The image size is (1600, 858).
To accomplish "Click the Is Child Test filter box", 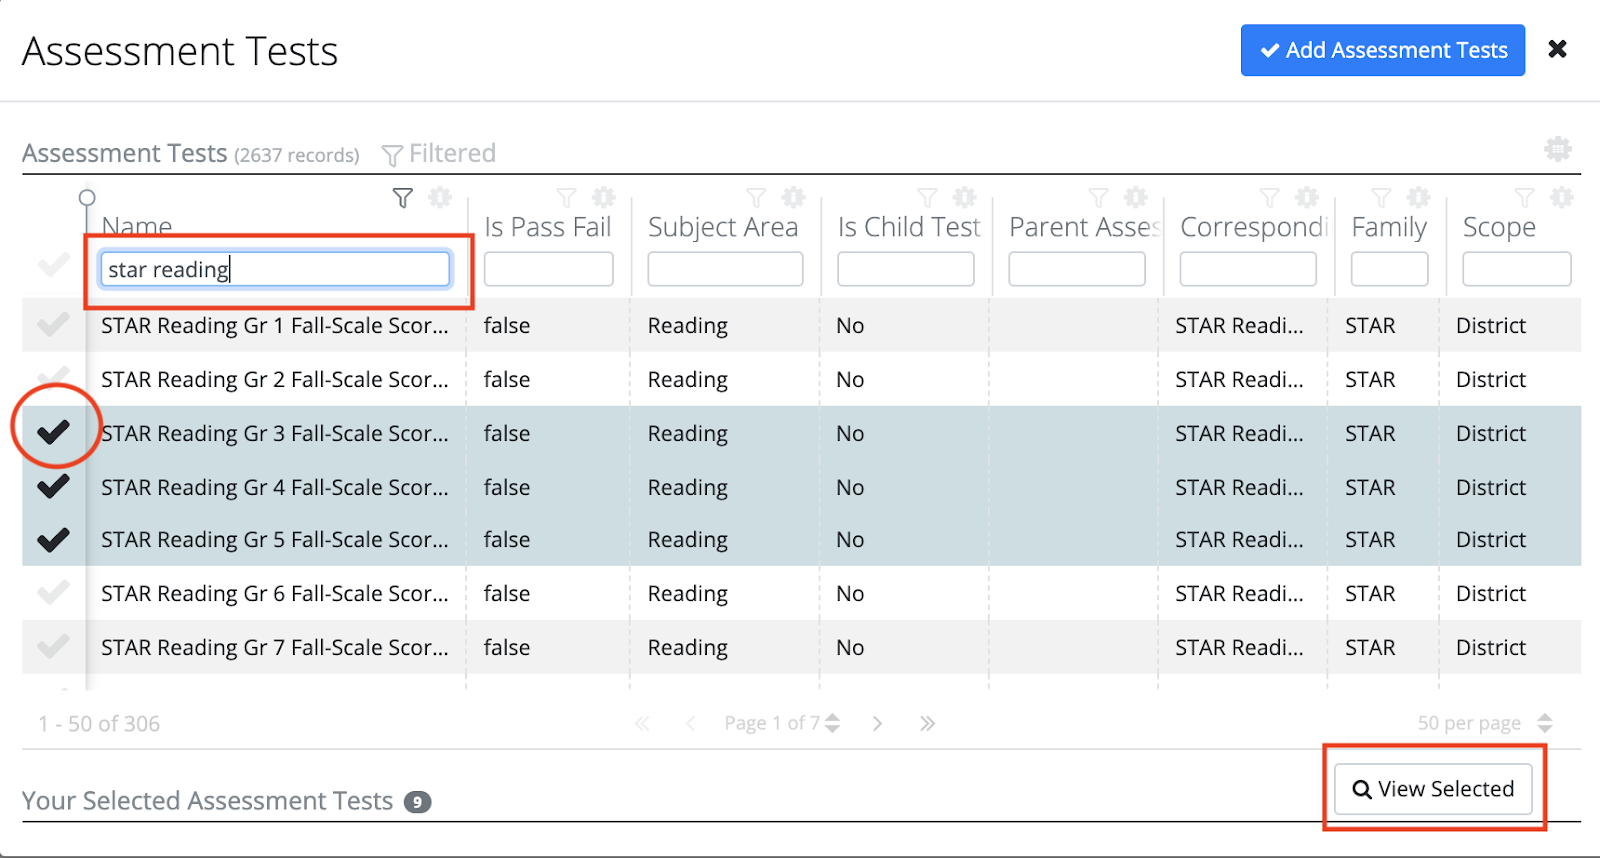I will pos(905,269).
